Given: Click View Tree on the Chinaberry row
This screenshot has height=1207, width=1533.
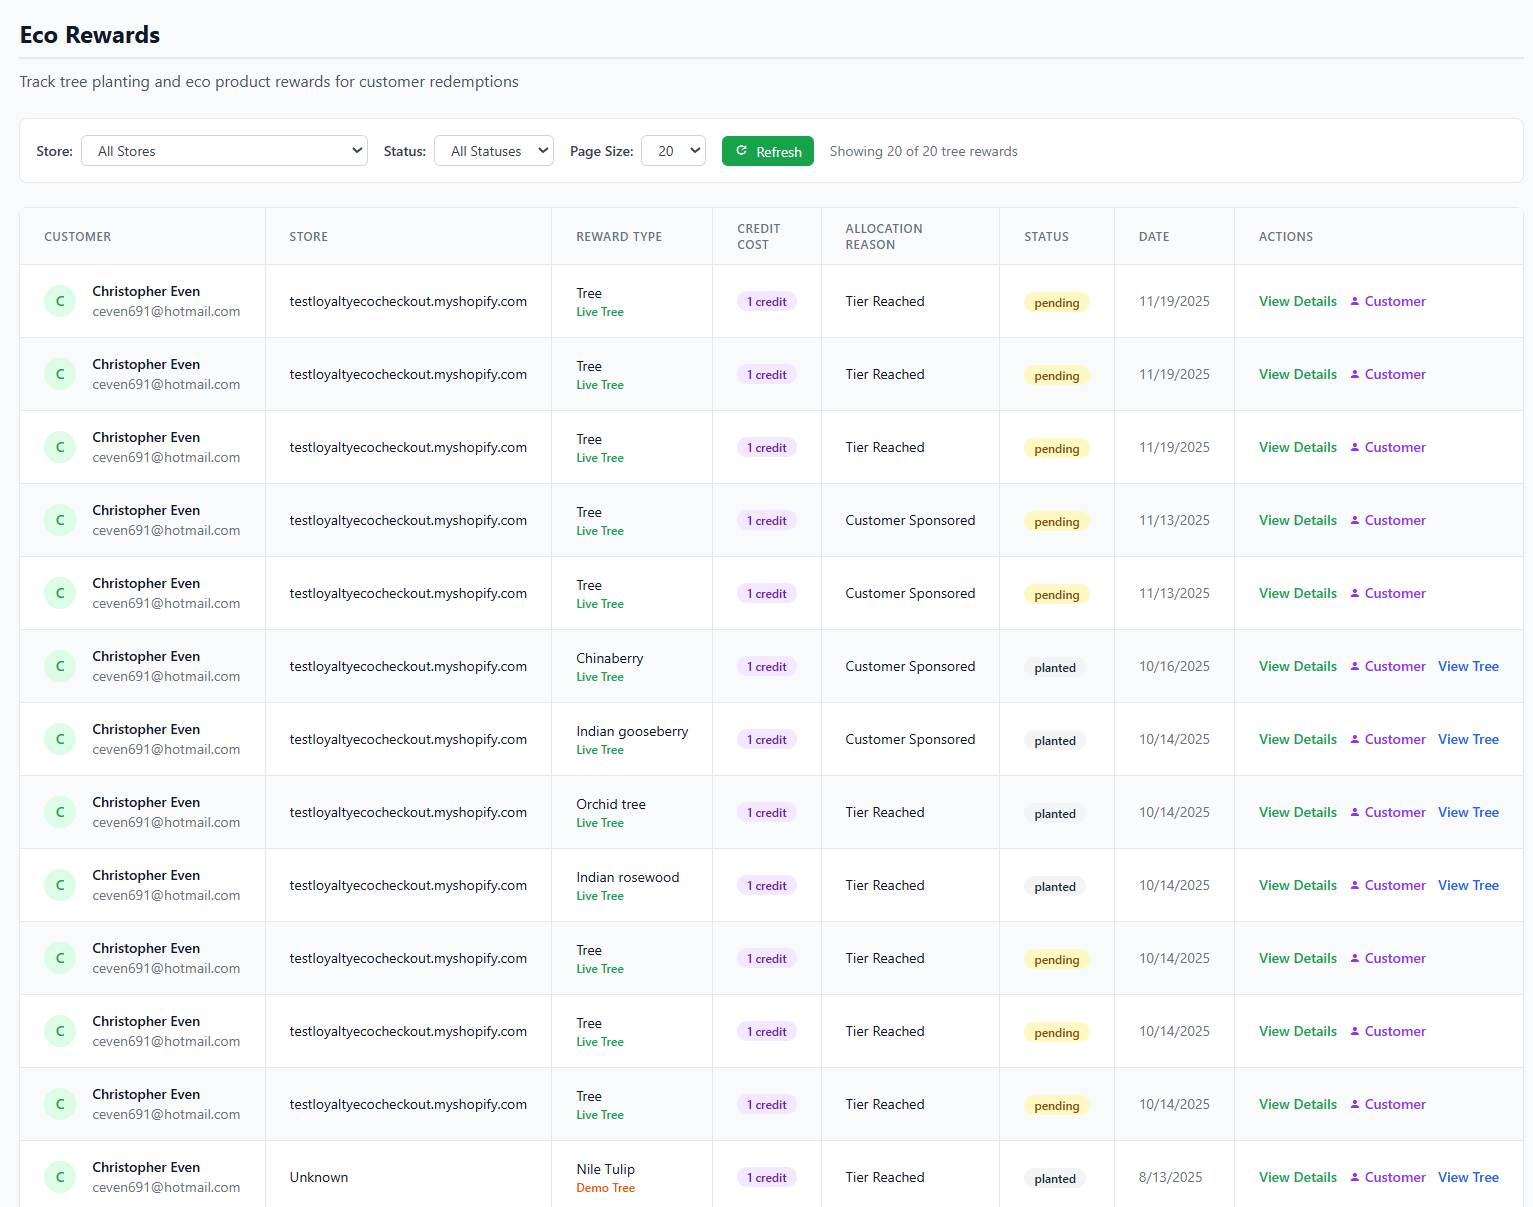Looking at the screenshot, I should click(1468, 666).
